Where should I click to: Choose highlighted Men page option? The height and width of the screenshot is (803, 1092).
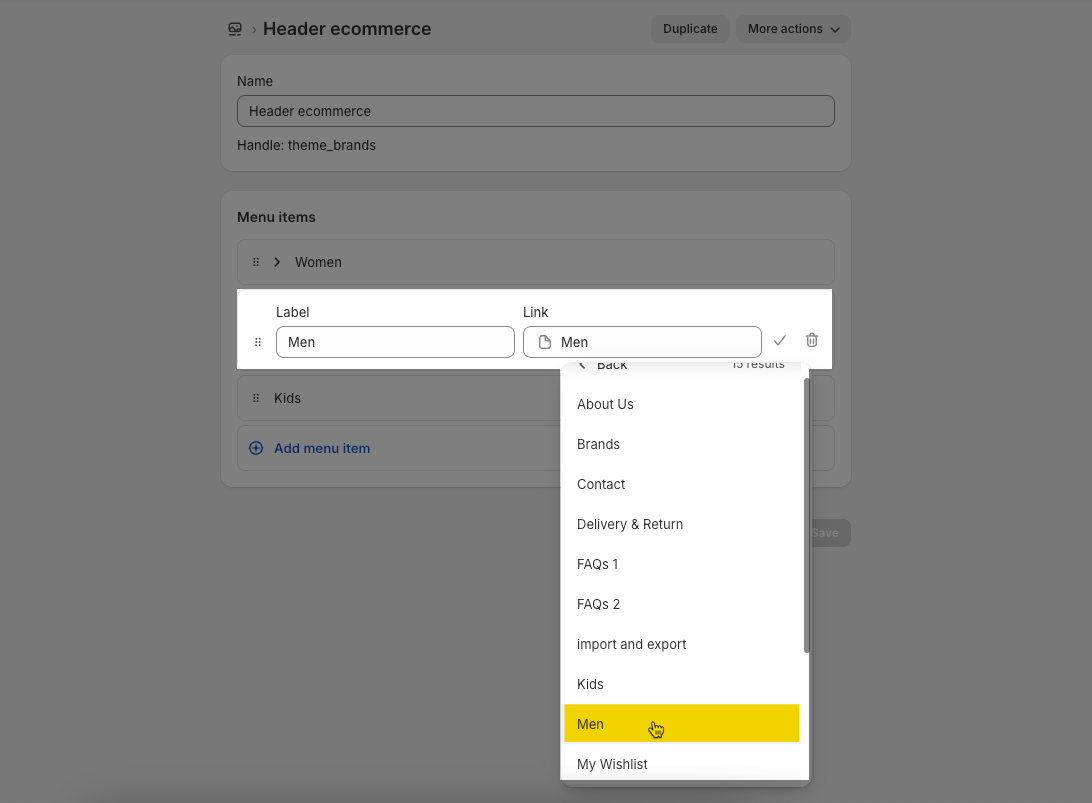coord(682,724)
